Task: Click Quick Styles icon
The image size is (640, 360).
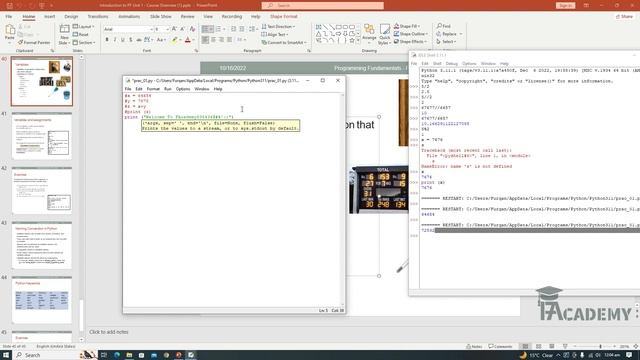Action: click(384, 35)
